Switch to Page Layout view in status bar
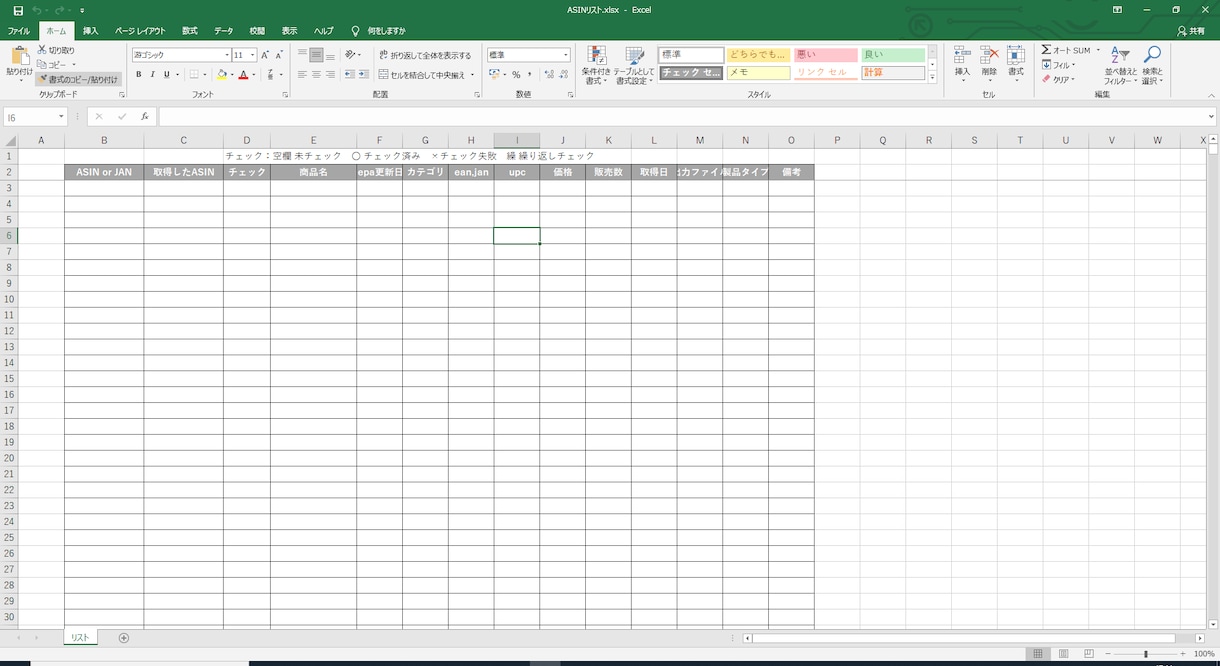Screen dimensions: 1220x666 1062,654
